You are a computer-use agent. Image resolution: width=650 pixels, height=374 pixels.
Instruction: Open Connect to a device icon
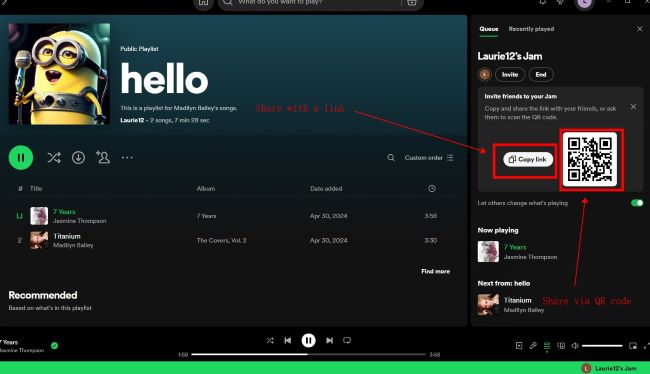point(561,345)
